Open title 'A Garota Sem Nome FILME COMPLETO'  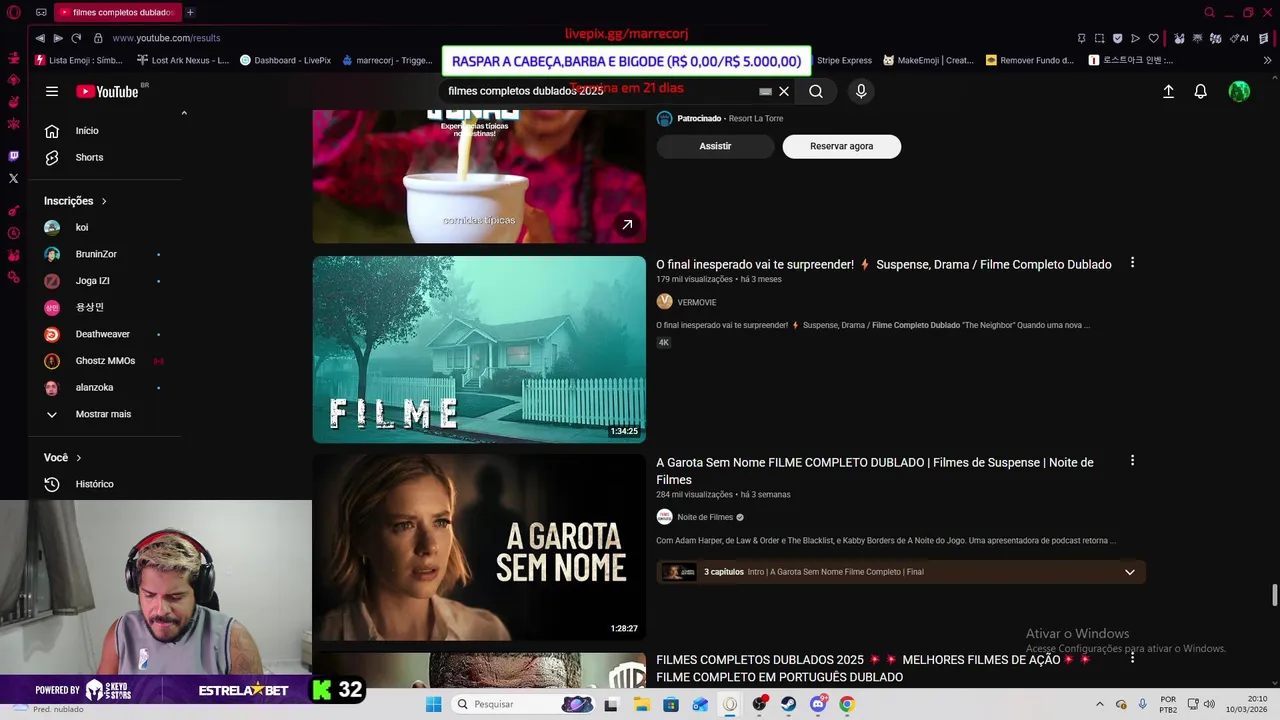tap(875, 471)
